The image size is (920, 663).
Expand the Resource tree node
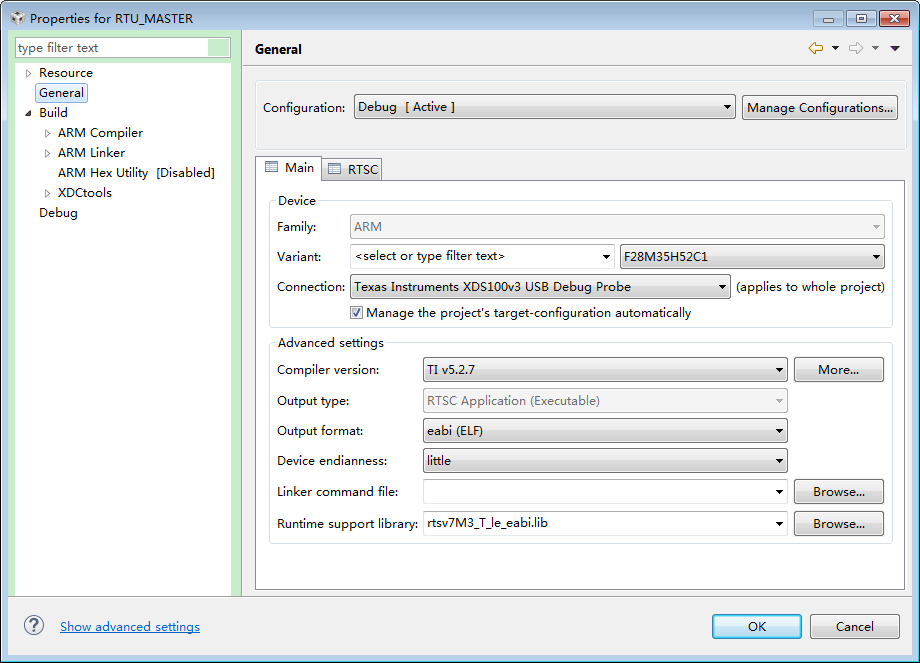[28, 73]
